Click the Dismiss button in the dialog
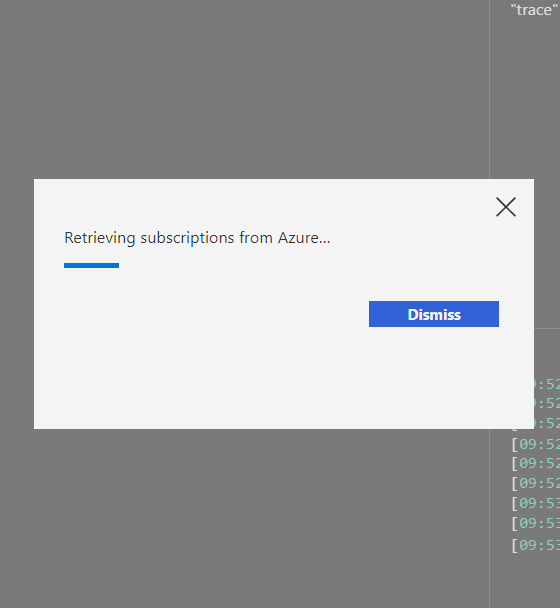 [434, 314]
